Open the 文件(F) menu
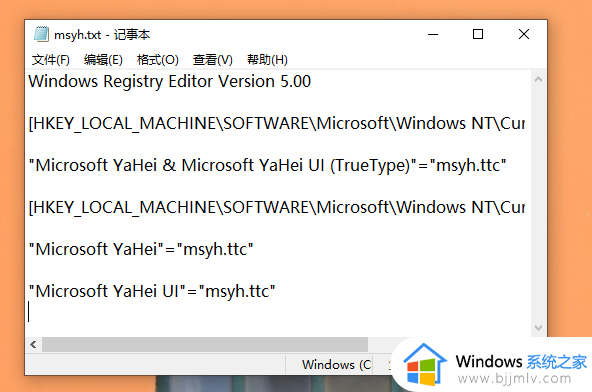592x392 pixels. click(x=51, y=60)
